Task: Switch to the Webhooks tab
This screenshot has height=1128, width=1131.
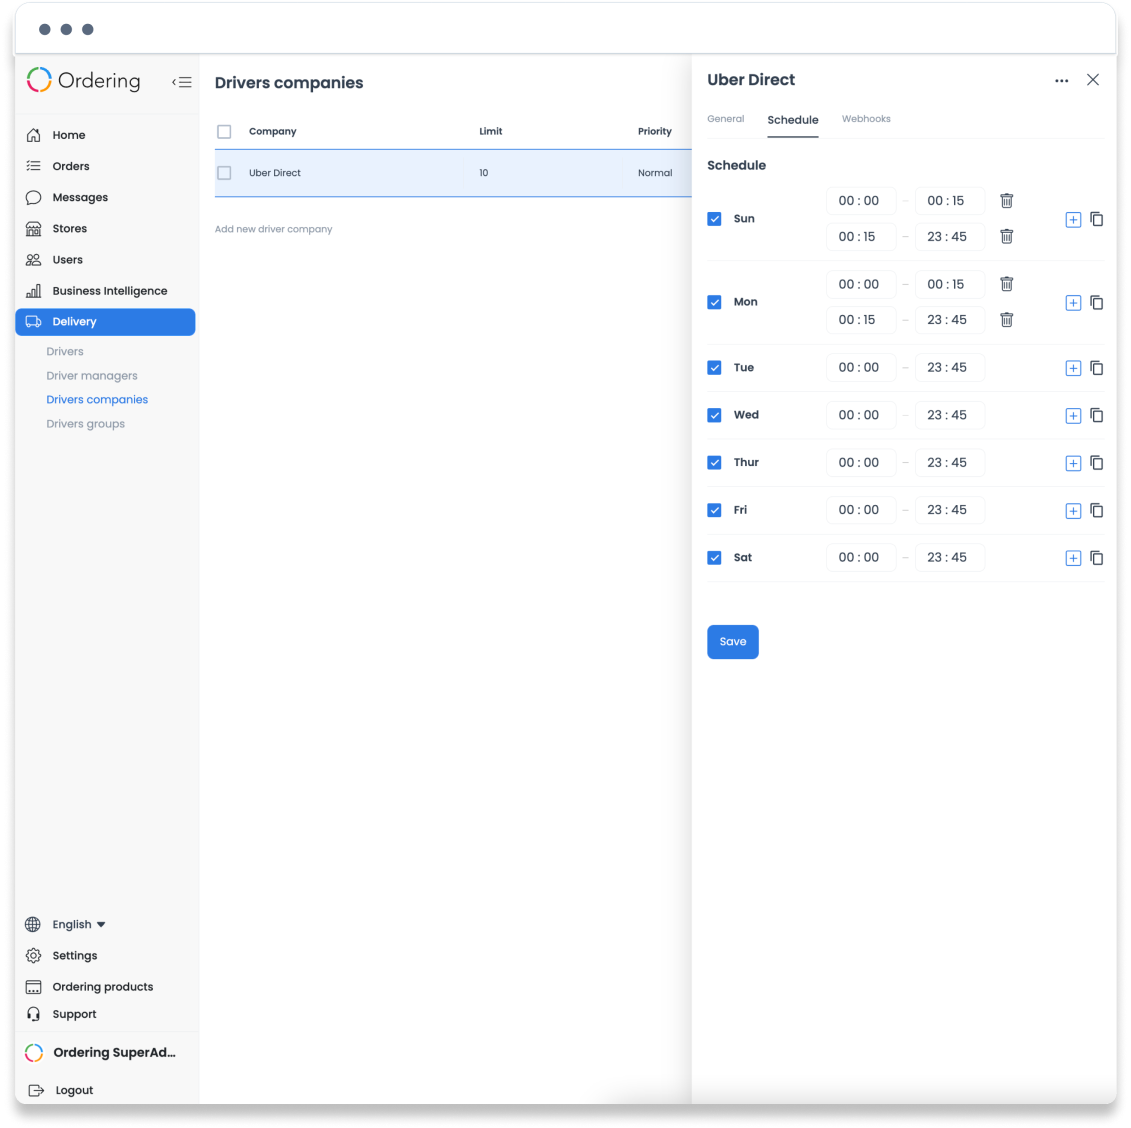Action: pyautogui.click(x=866, y=119)
